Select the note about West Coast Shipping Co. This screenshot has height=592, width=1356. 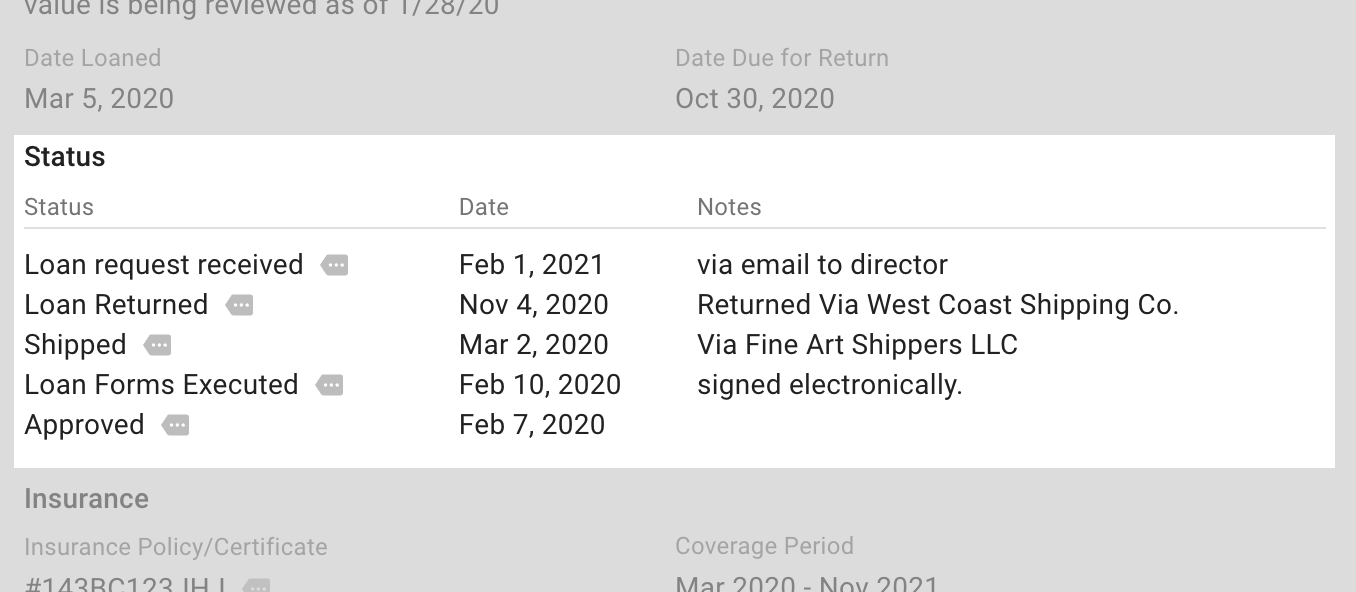pyautogui.click(x=937, y=305)
